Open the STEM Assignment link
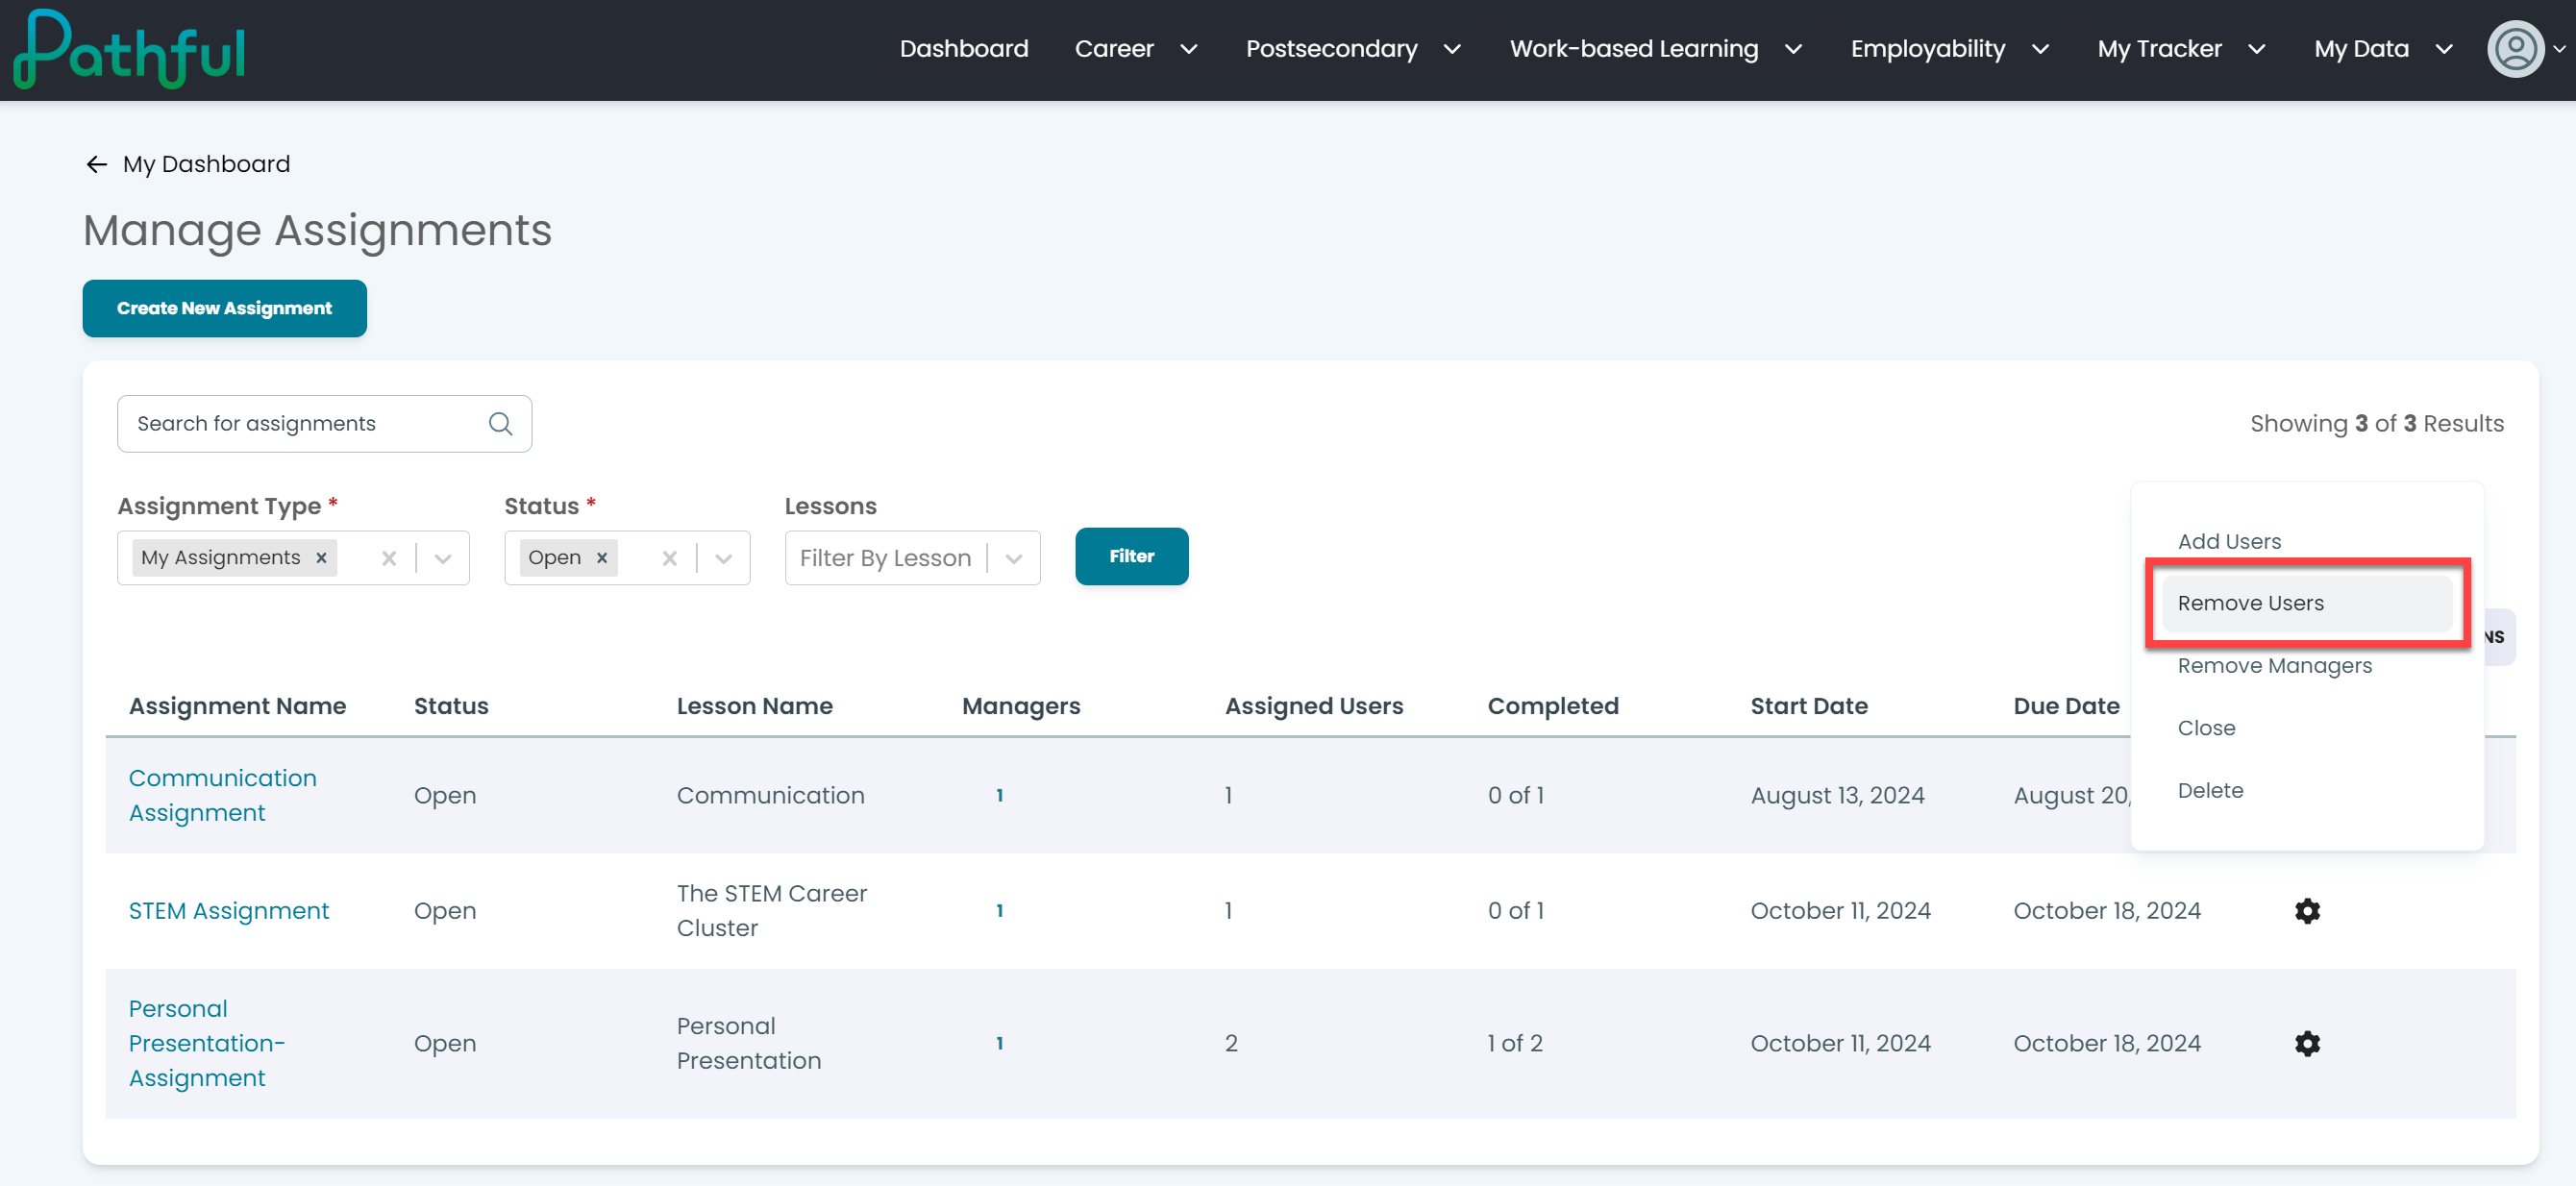 coord(228,911)
